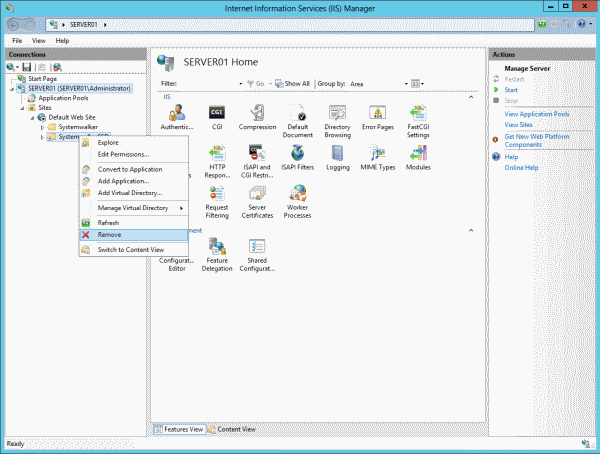This screenshot has height=454, width=600.
Task: Click the refresh icon beside address bar
Action: tap(542, 24)
